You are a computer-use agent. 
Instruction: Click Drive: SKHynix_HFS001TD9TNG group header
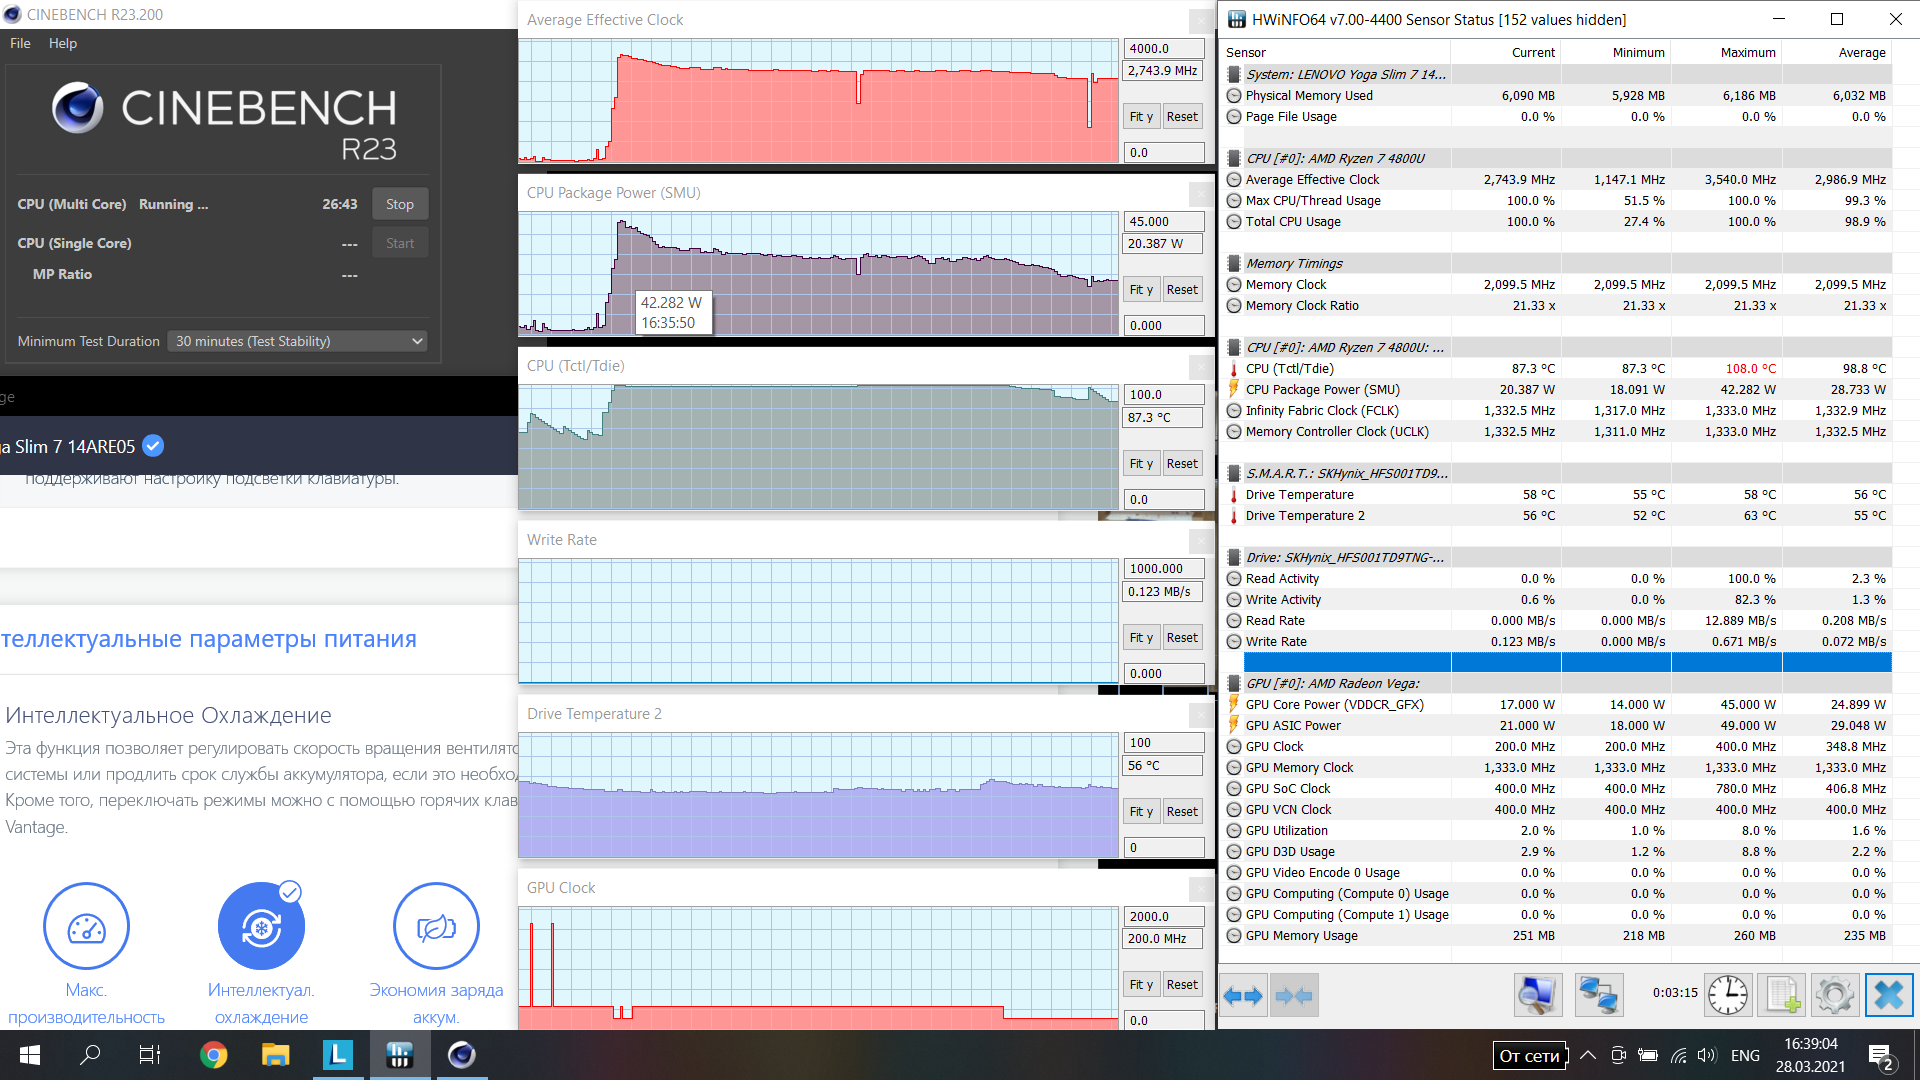[1345, 557]
